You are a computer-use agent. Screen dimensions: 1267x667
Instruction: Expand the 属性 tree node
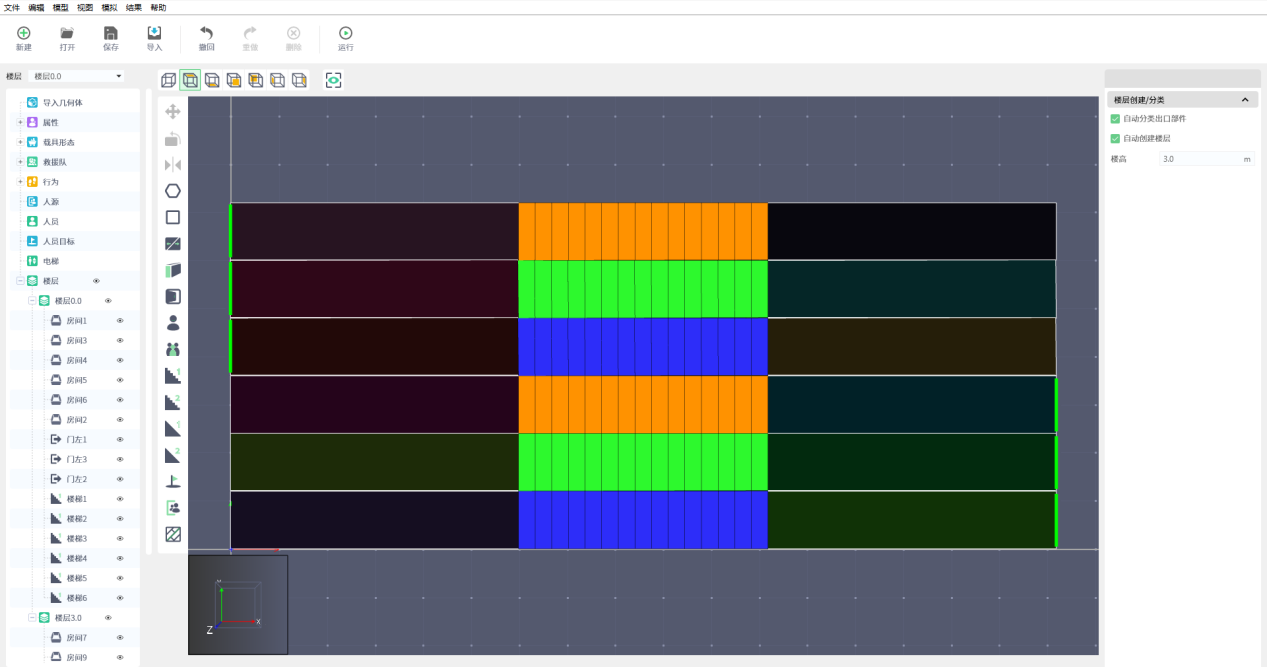(x=20, y=122)
